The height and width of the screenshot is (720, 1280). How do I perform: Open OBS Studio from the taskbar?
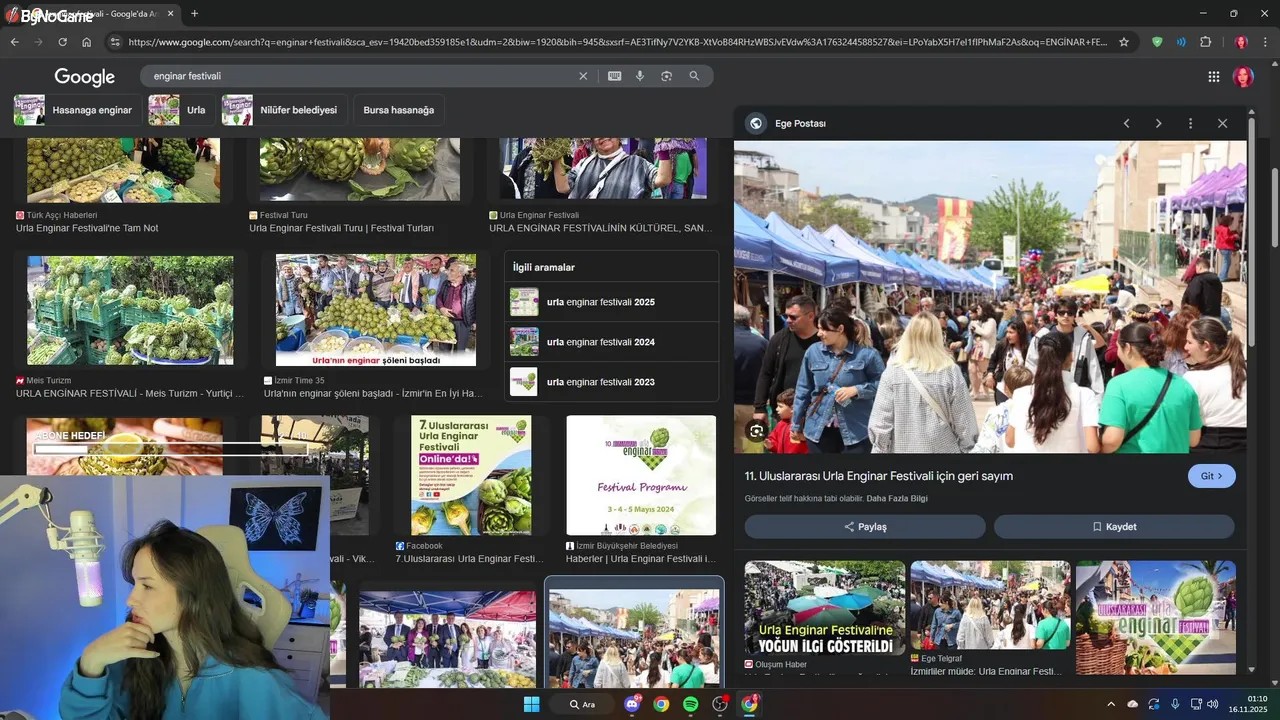(720, 704)
